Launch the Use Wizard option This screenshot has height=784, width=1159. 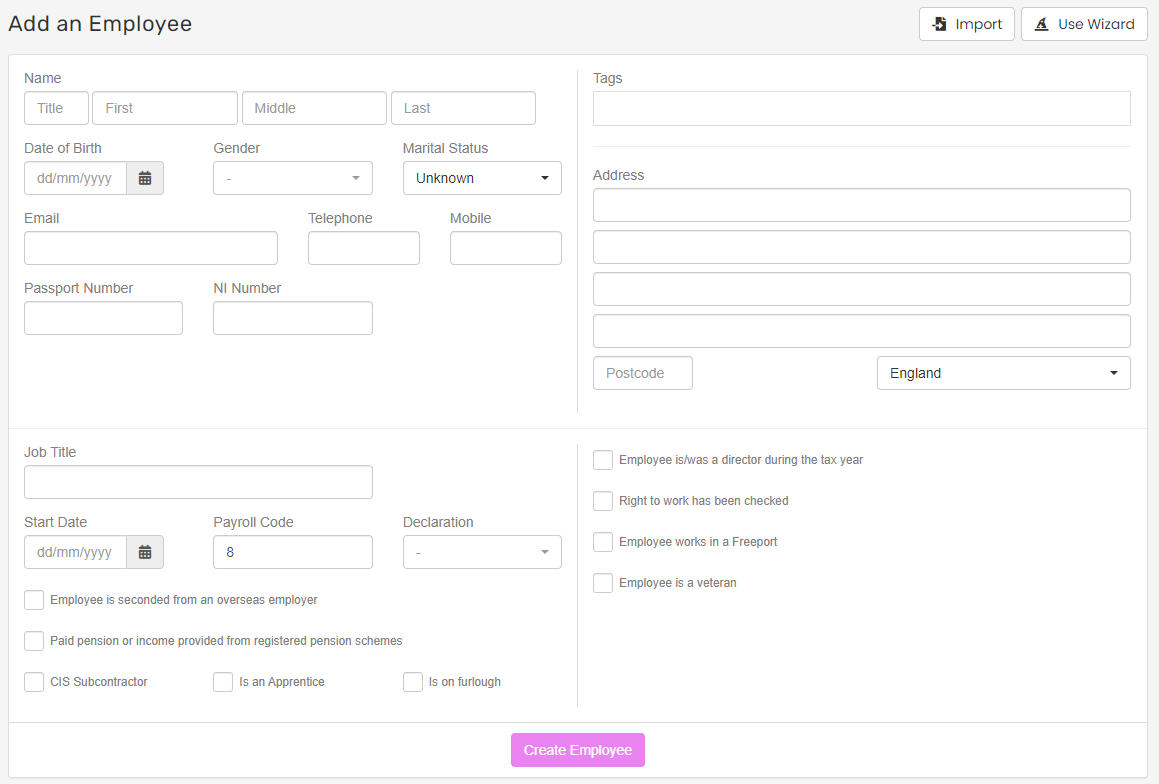click(x=1084, y=24)
